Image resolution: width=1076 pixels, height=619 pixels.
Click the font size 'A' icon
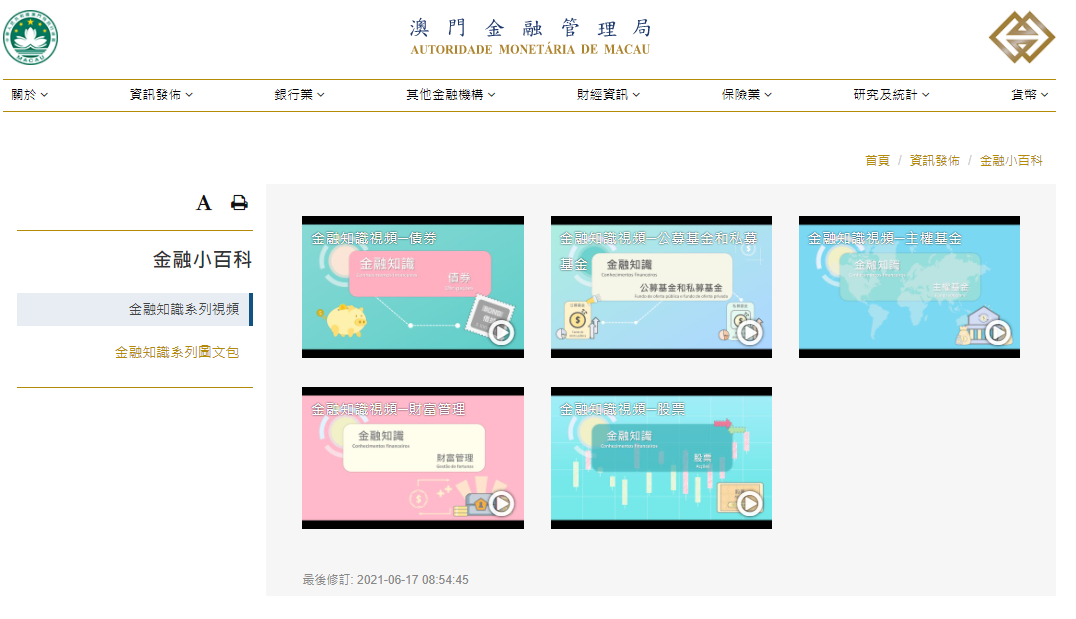pyautogui.click(x=204, y=203)
